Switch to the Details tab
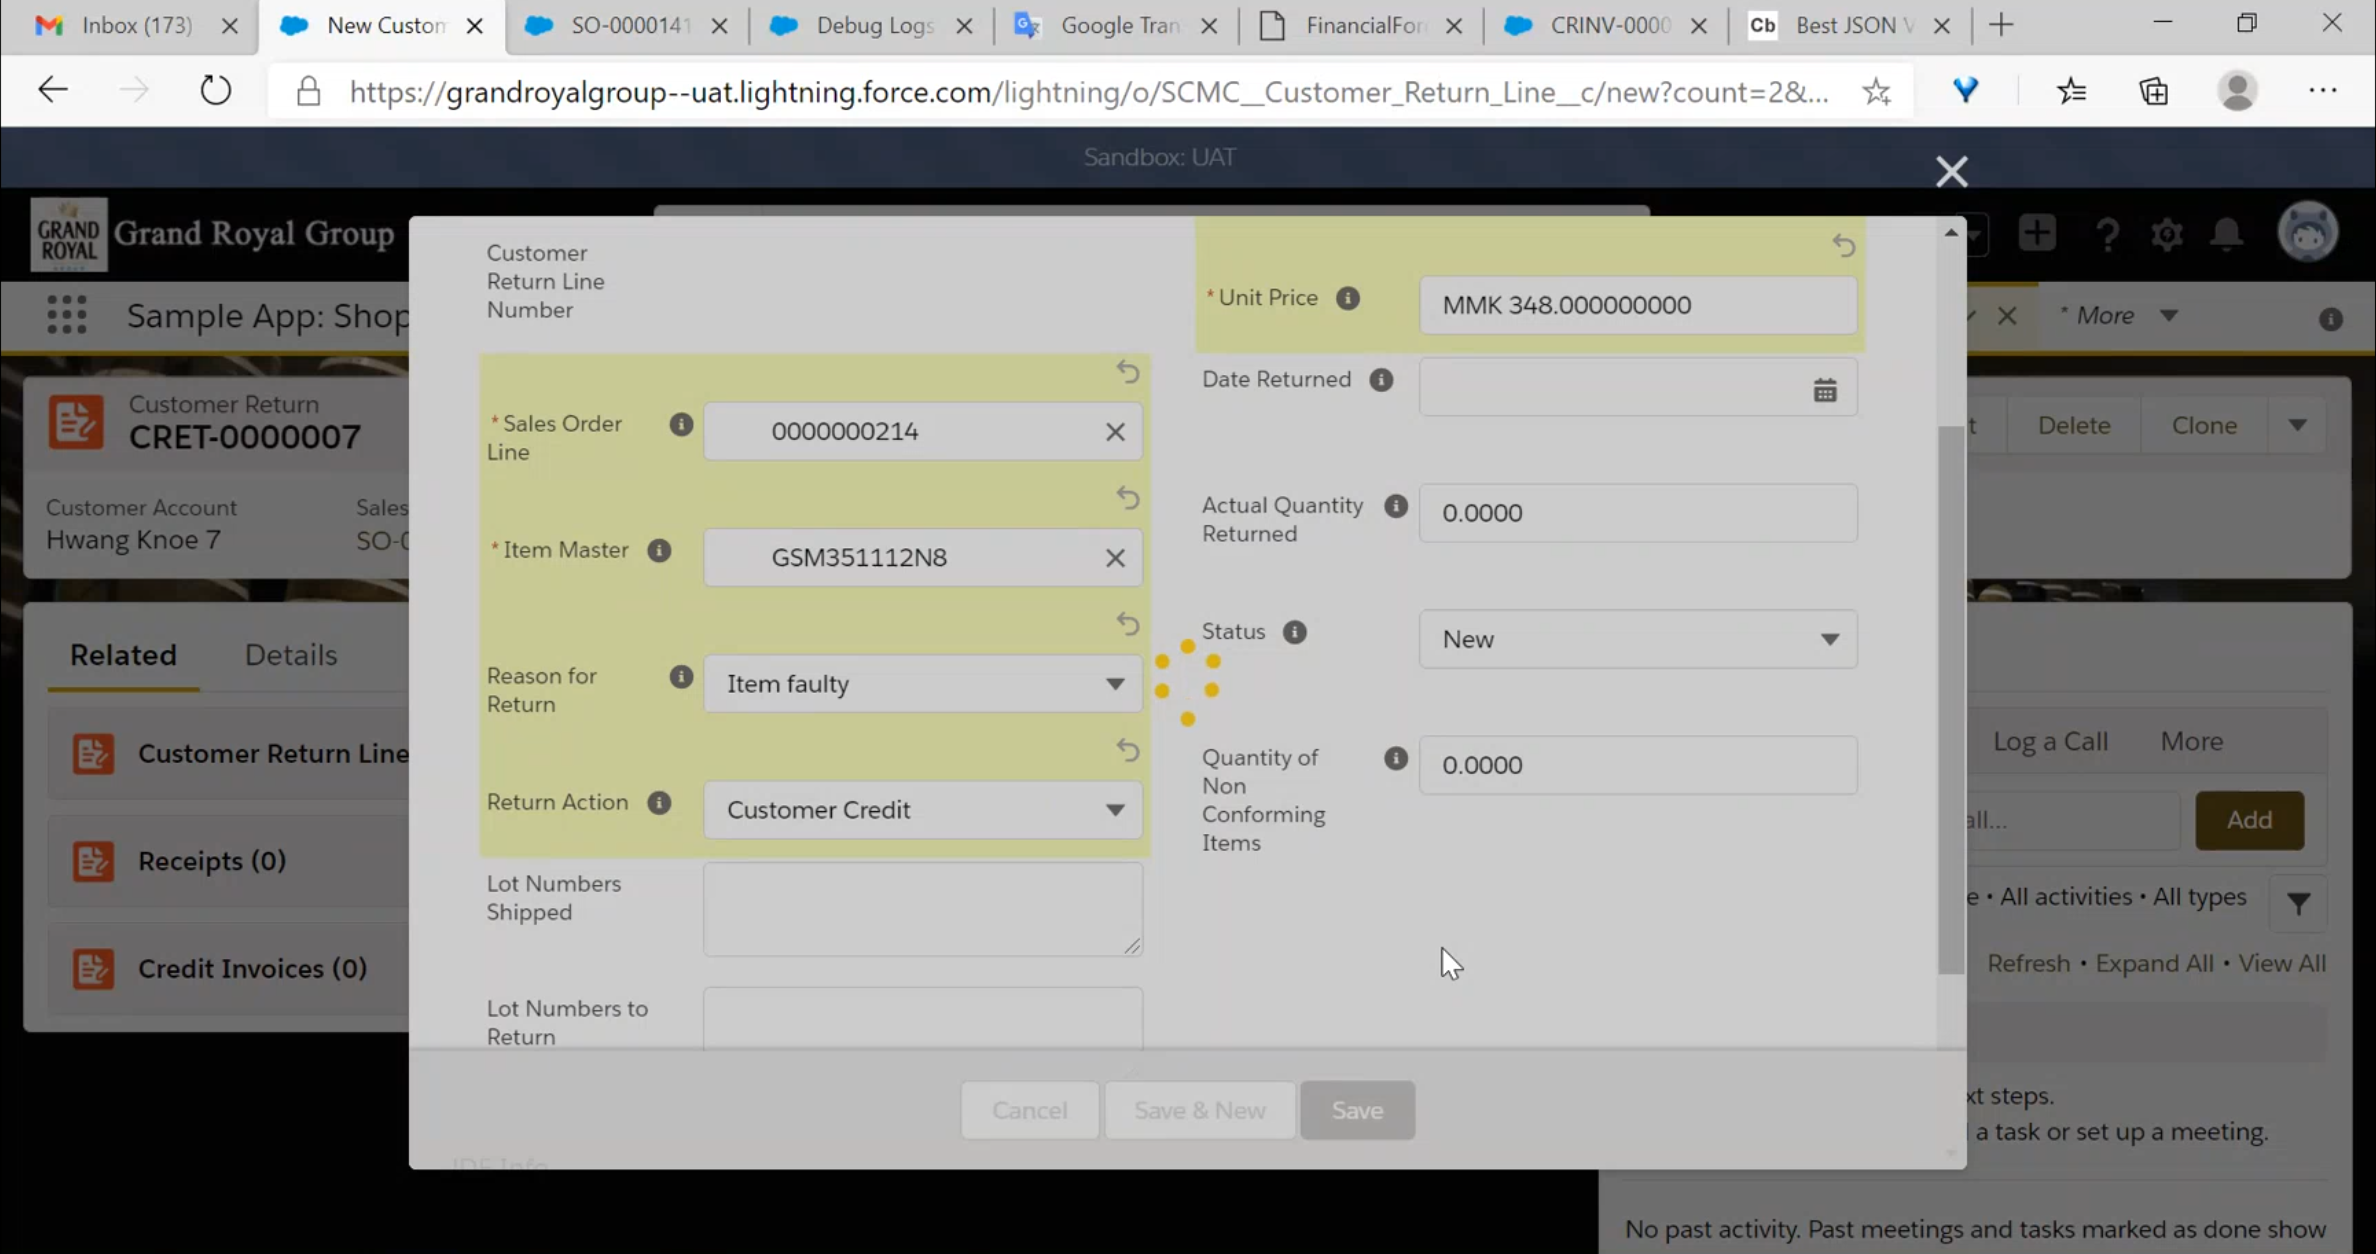Viewport: 2376px width, 1254px height. click(x=291, y=655)
